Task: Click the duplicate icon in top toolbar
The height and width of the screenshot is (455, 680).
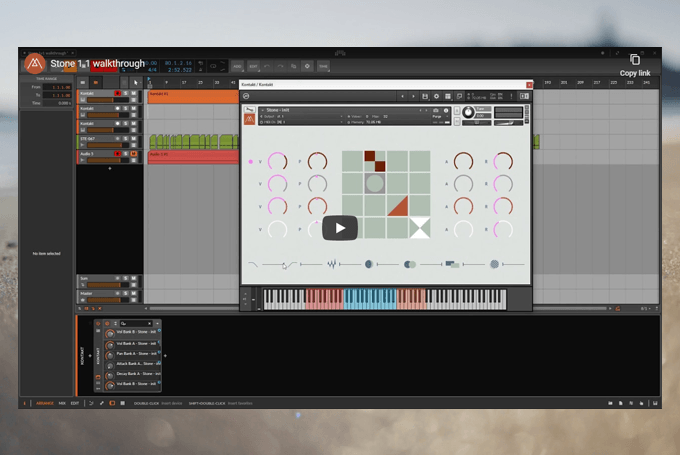Action: (x=294, y=66)
